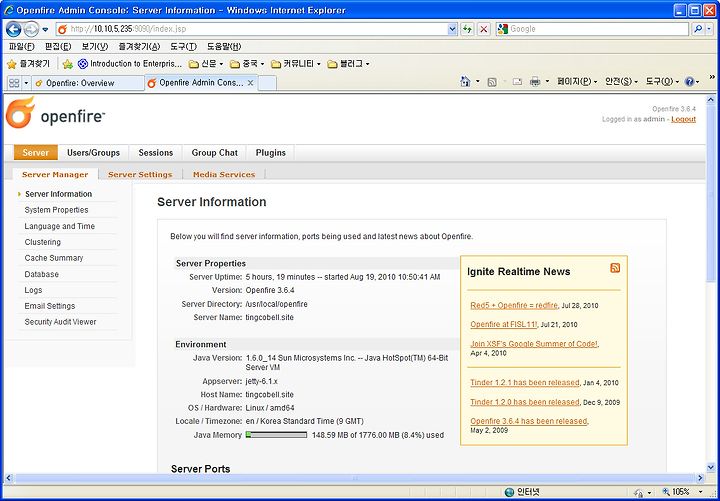Open Red5 + Openfire = redfire news link
This screenshot has width=720, height=501.
point(514,305)
